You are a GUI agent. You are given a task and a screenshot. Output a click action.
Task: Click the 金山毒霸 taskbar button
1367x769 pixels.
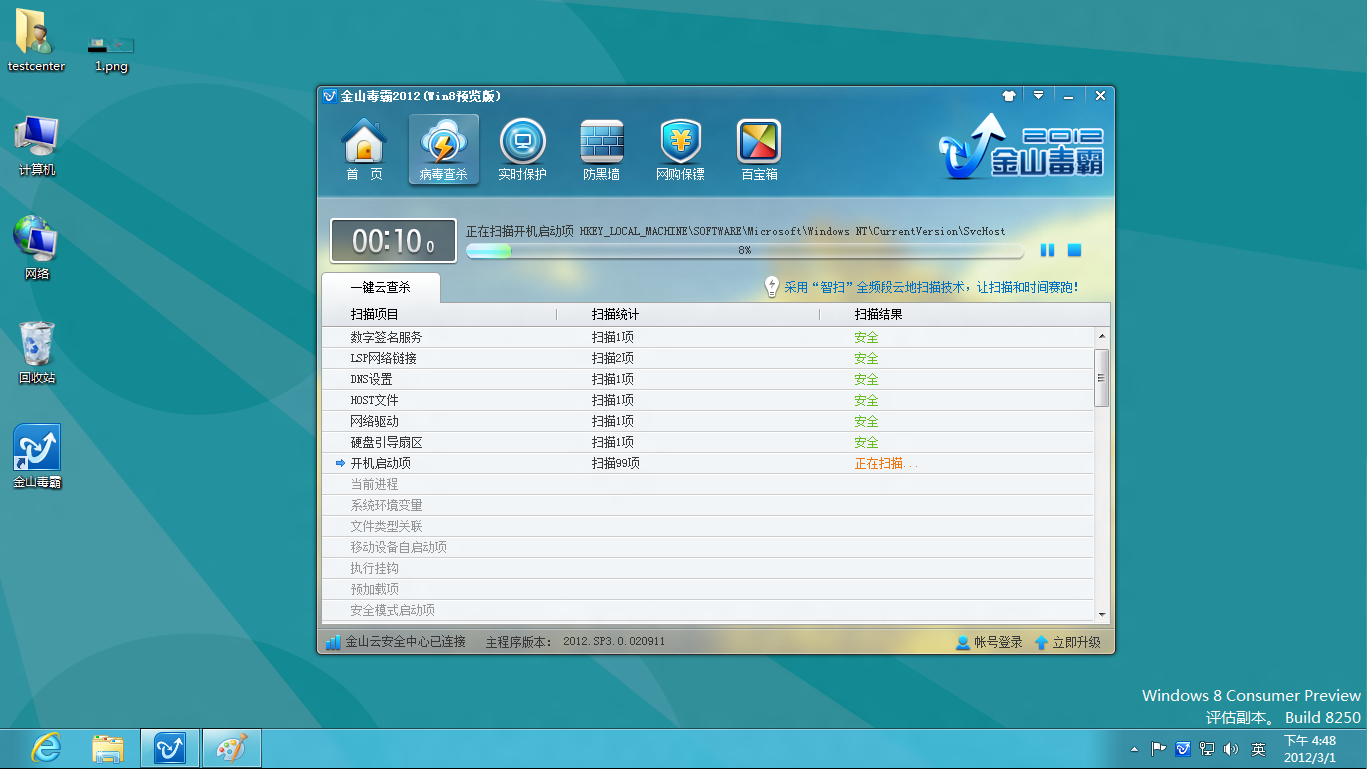(170, 748)
